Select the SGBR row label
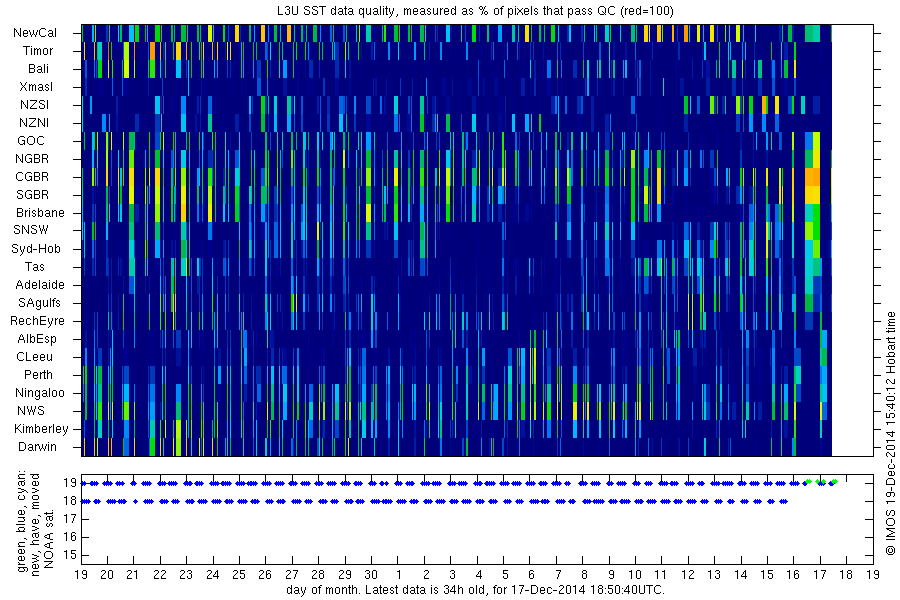The image size is (900, 600). click(32, 195)
